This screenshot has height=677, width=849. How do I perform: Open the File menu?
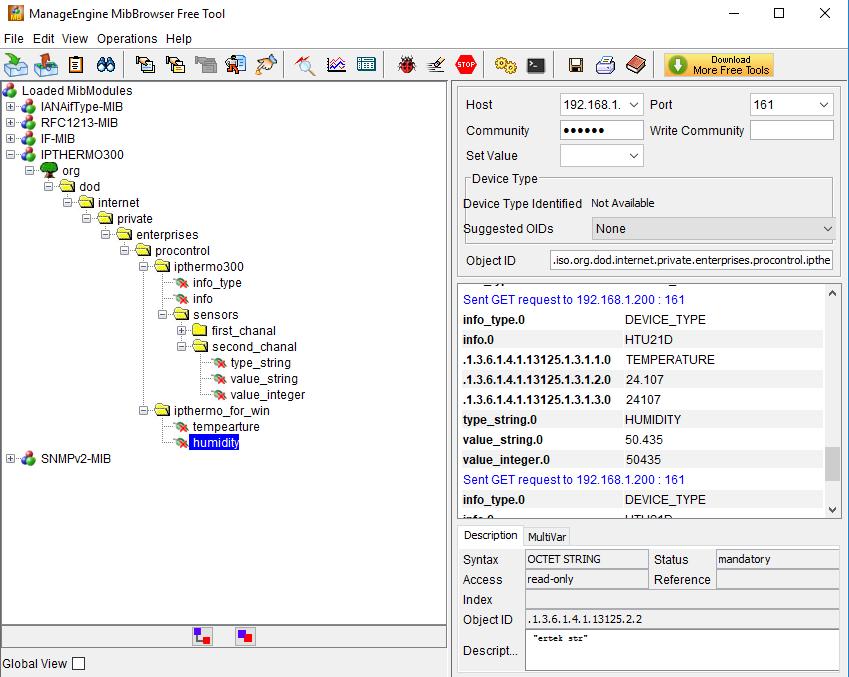click(x=14, y=38)
